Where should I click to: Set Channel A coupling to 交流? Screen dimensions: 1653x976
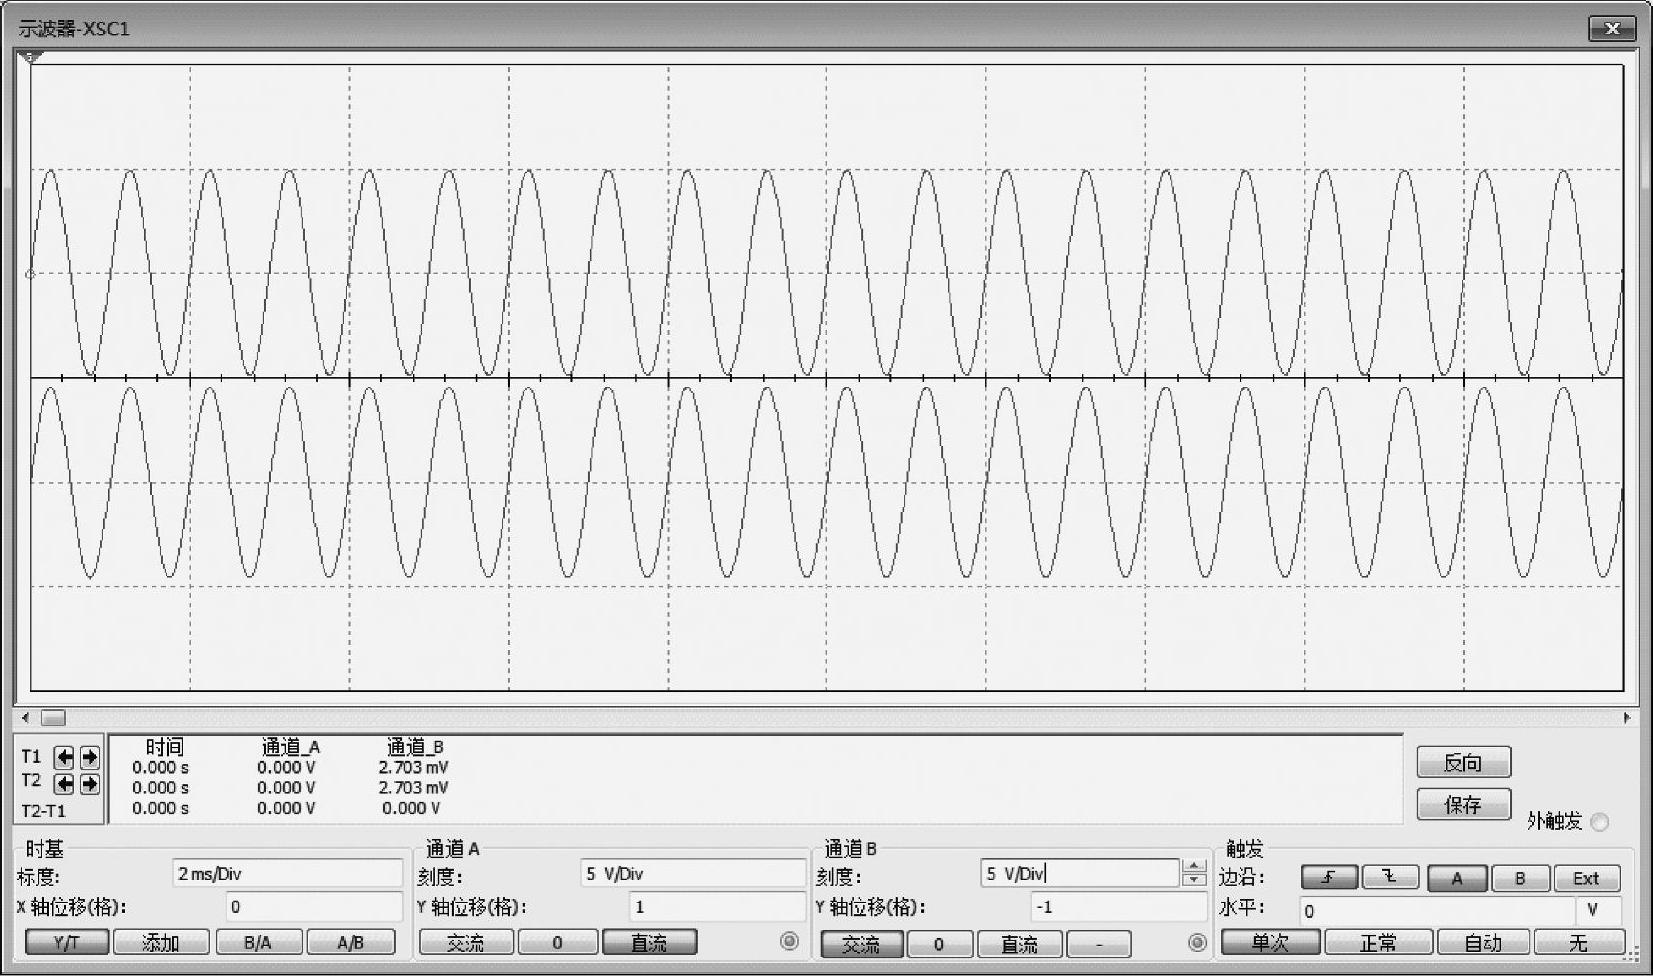coord(466,942)
